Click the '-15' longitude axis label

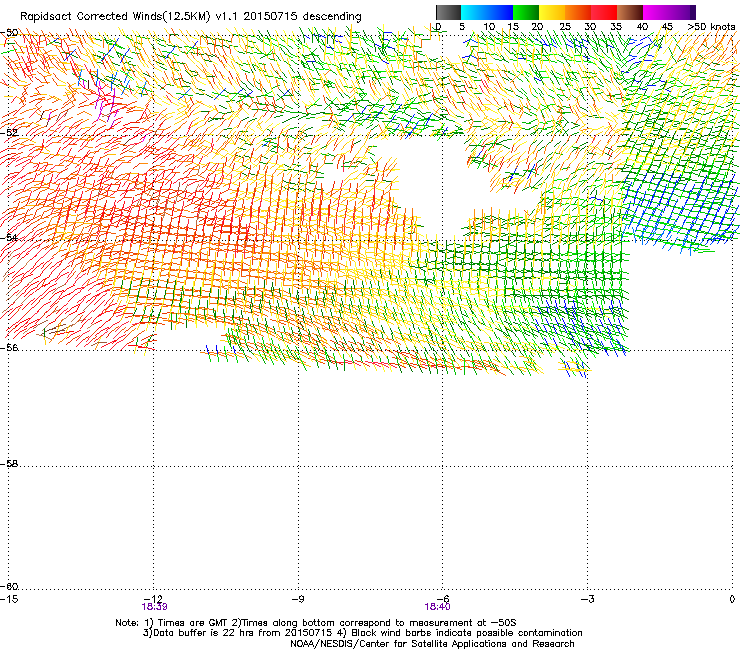point(9,599)
